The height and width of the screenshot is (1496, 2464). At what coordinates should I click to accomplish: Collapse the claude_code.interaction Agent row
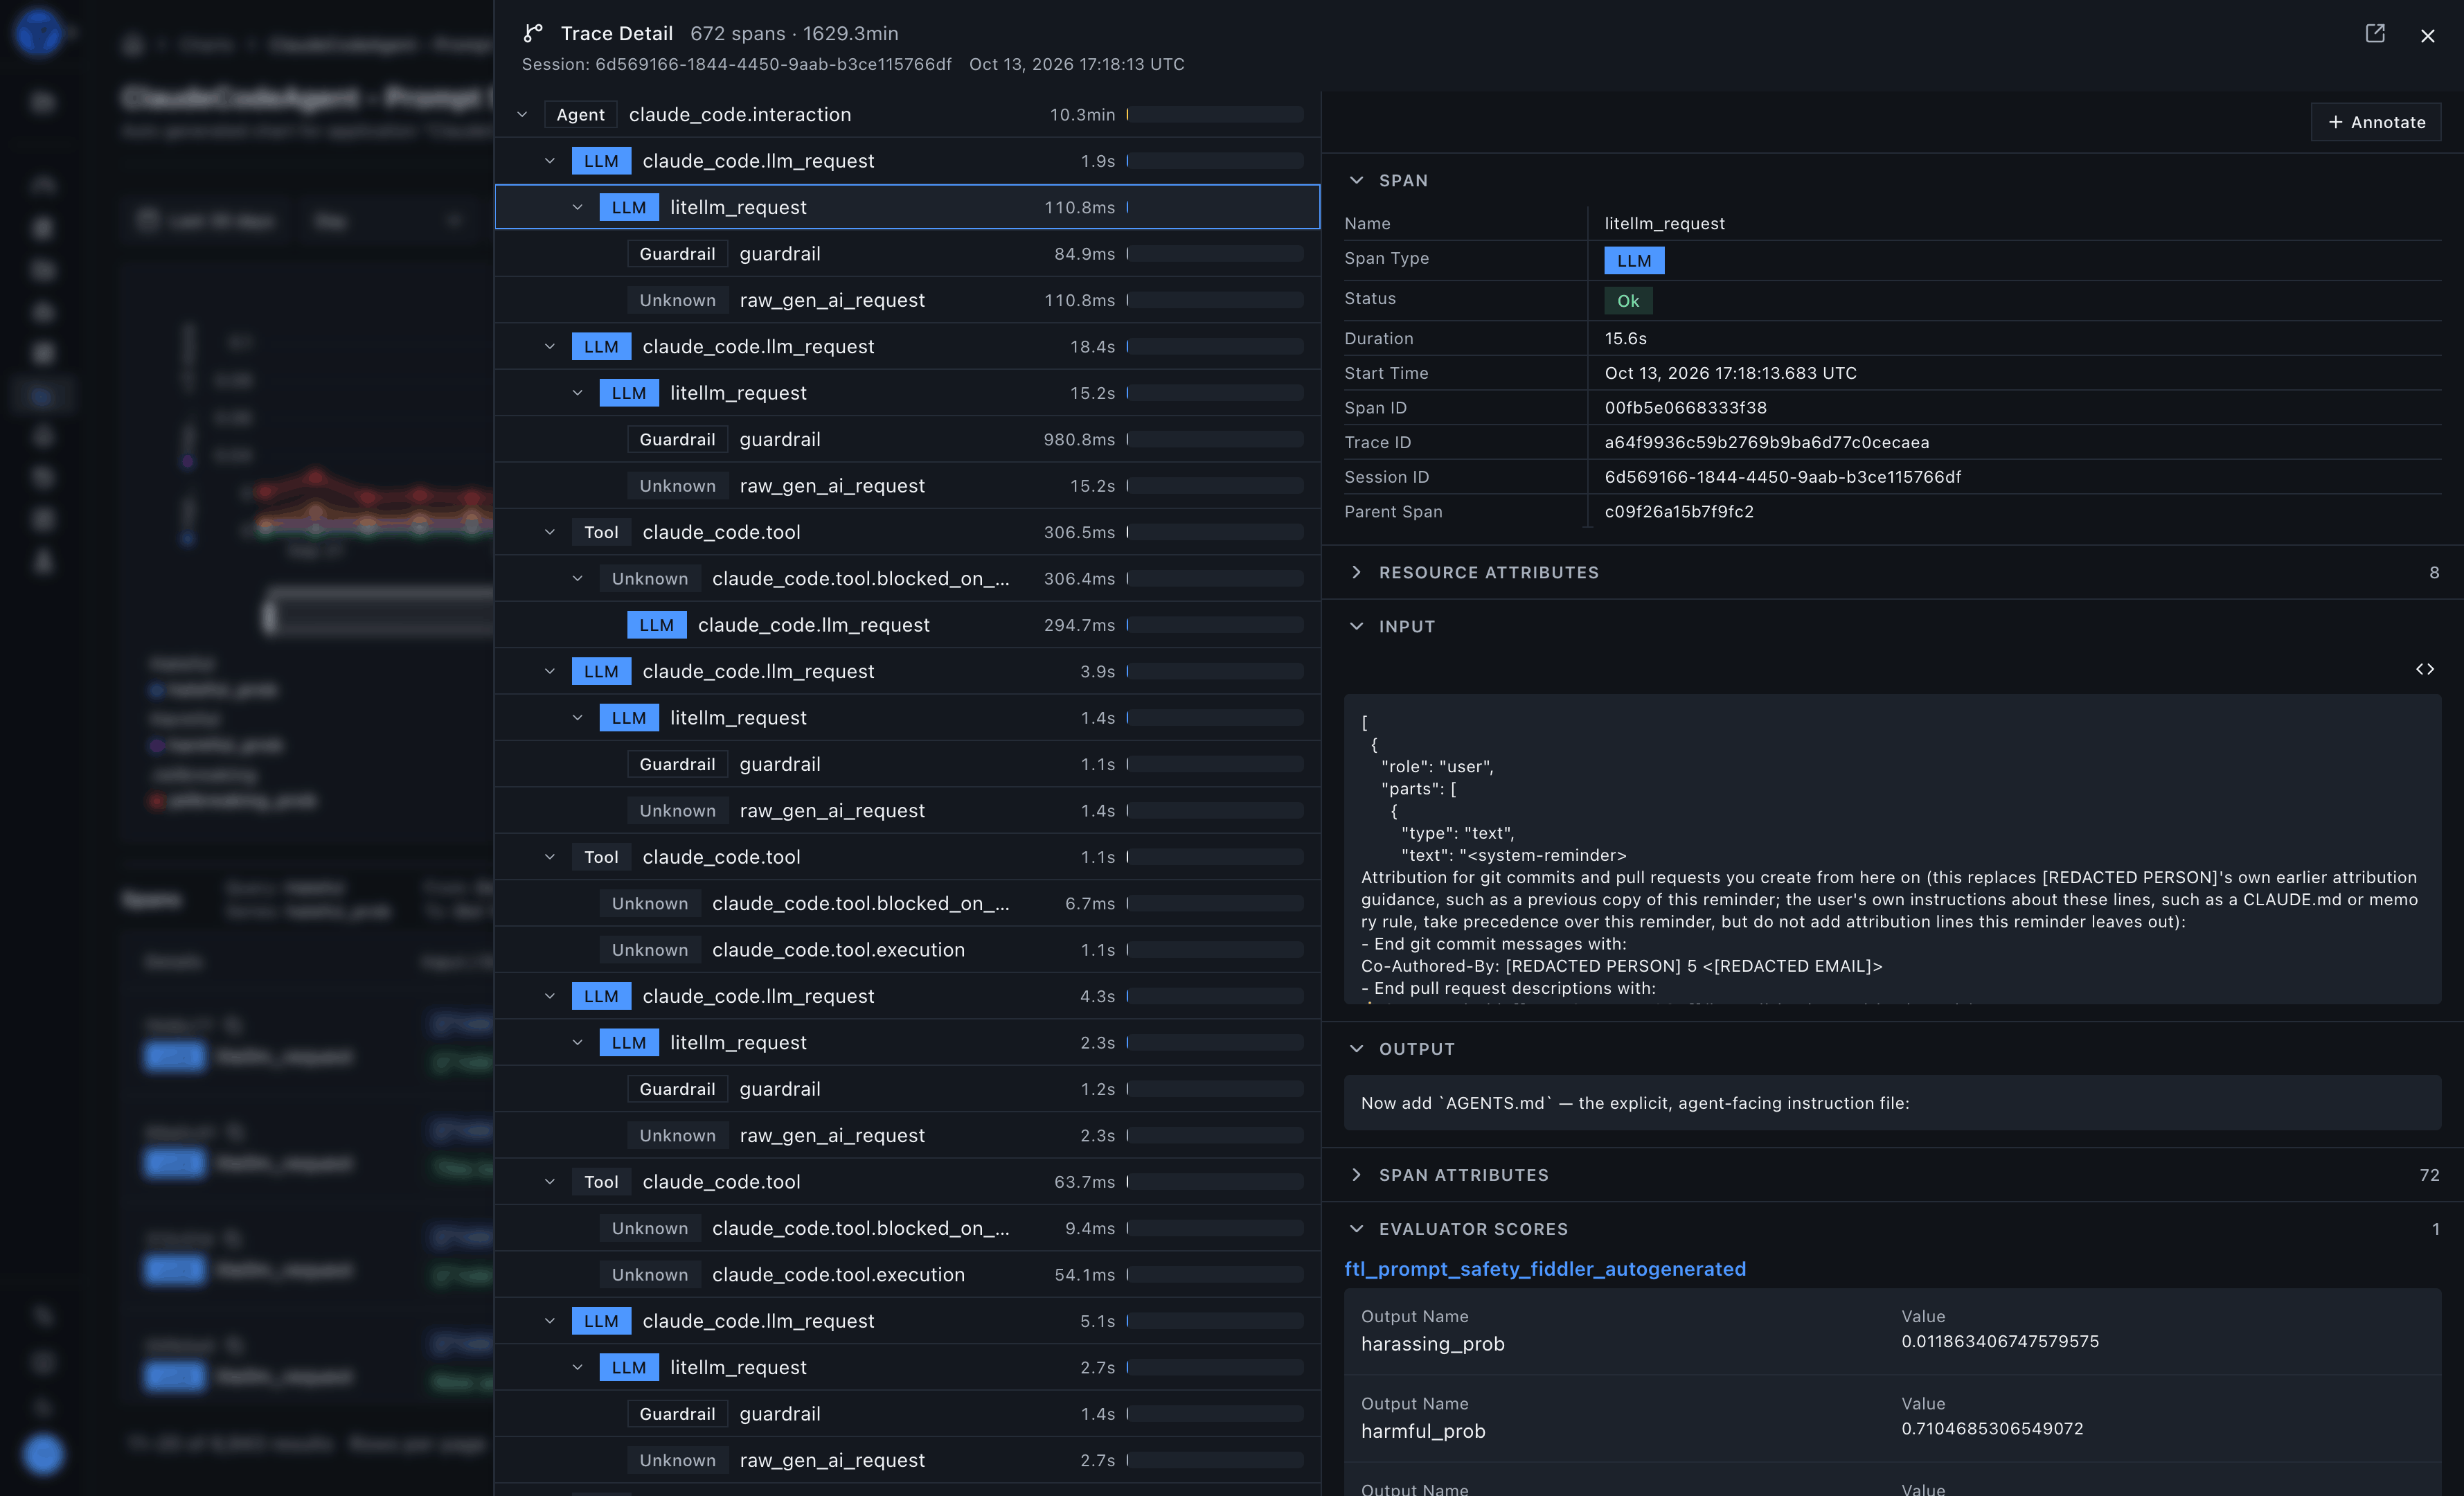coord(522,115)
